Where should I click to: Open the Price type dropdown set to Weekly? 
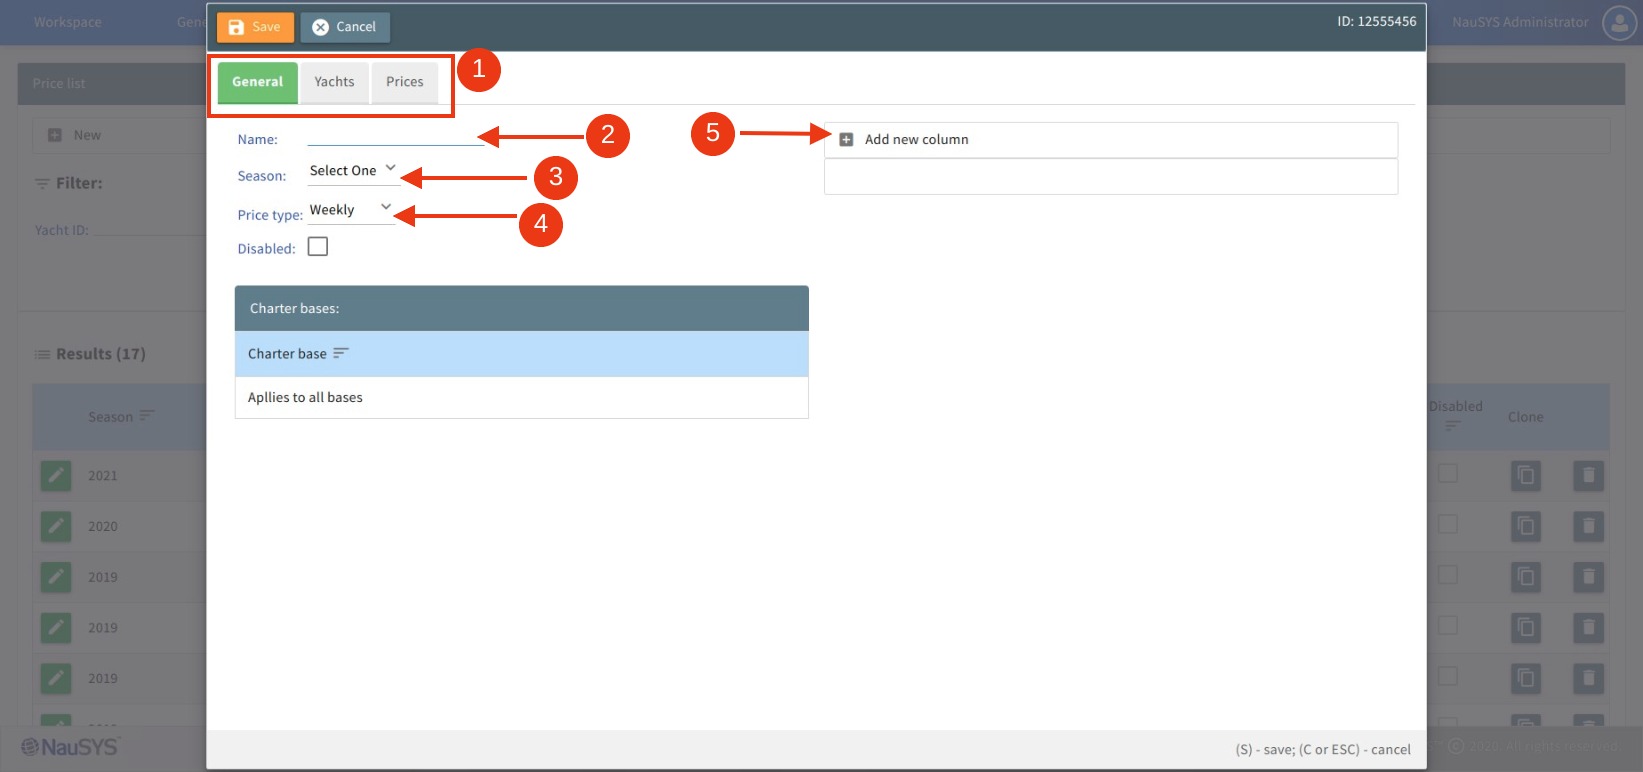pyautogui.click(x=351, y=210)
